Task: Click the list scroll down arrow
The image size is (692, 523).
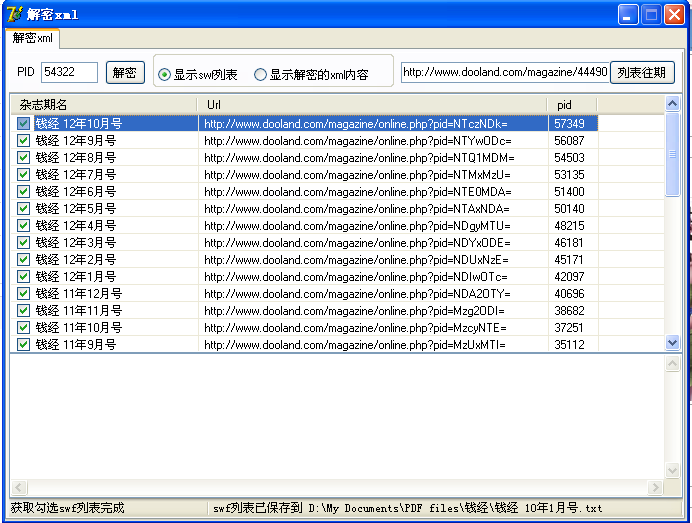Action: tap(672, 342)
